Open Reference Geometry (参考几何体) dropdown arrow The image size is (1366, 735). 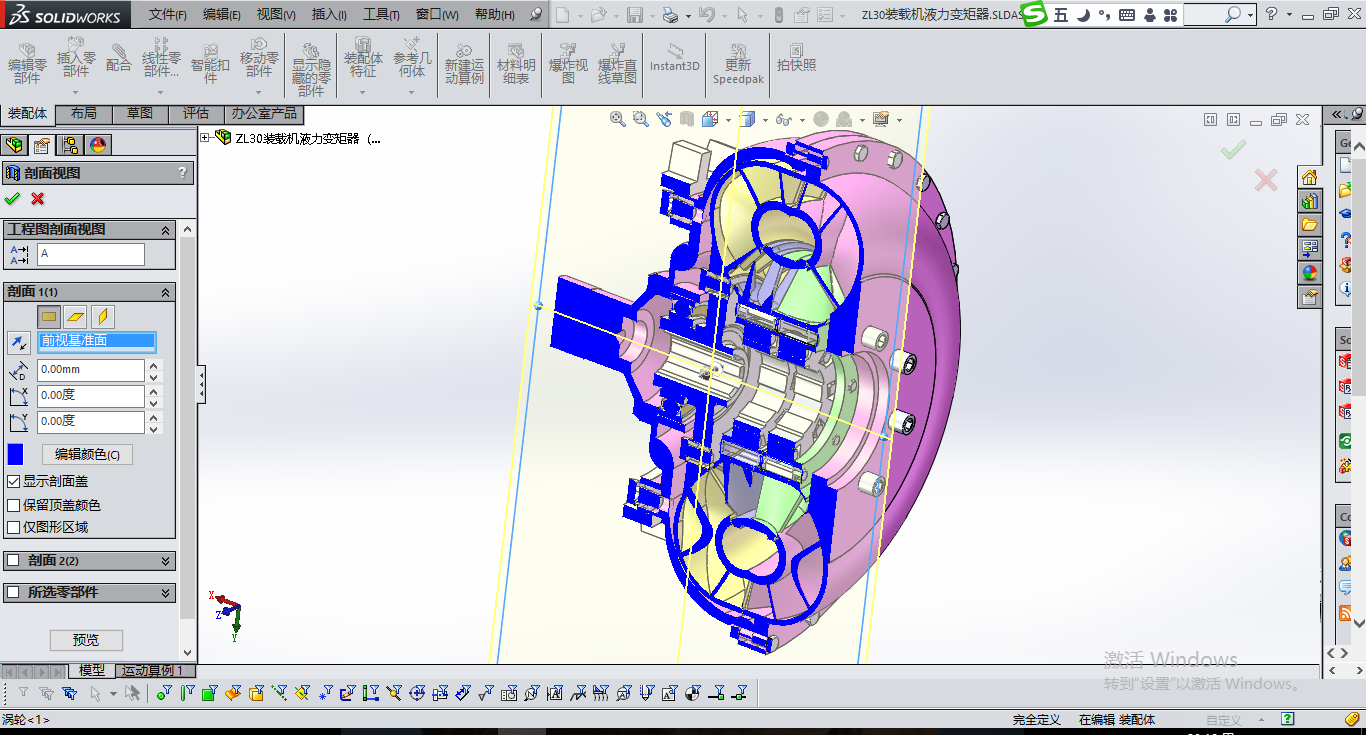[x=412, y=92]
